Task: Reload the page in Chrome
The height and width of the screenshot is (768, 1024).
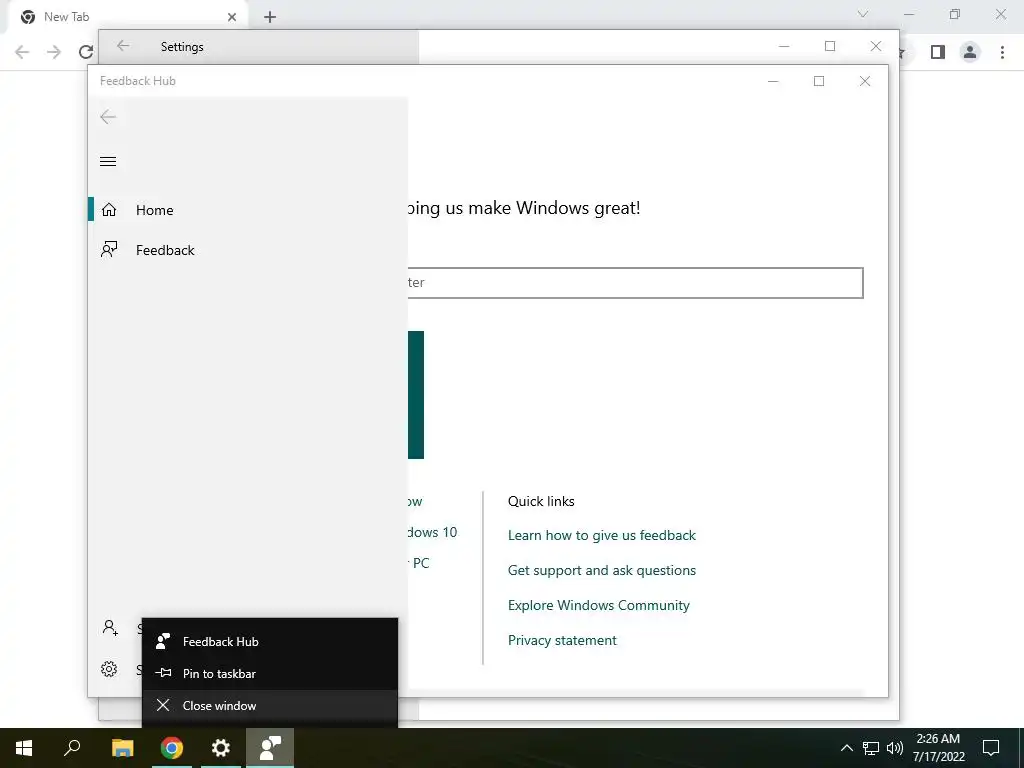Action: (86, 52)
